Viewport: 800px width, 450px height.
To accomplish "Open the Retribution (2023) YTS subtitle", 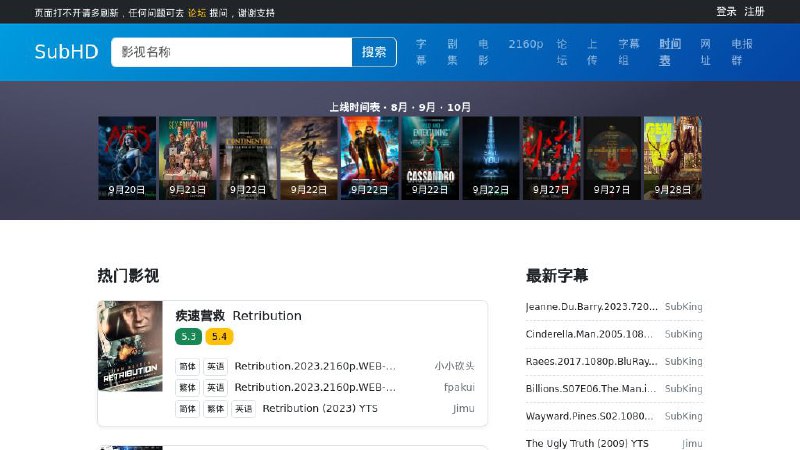I will 320,409.
